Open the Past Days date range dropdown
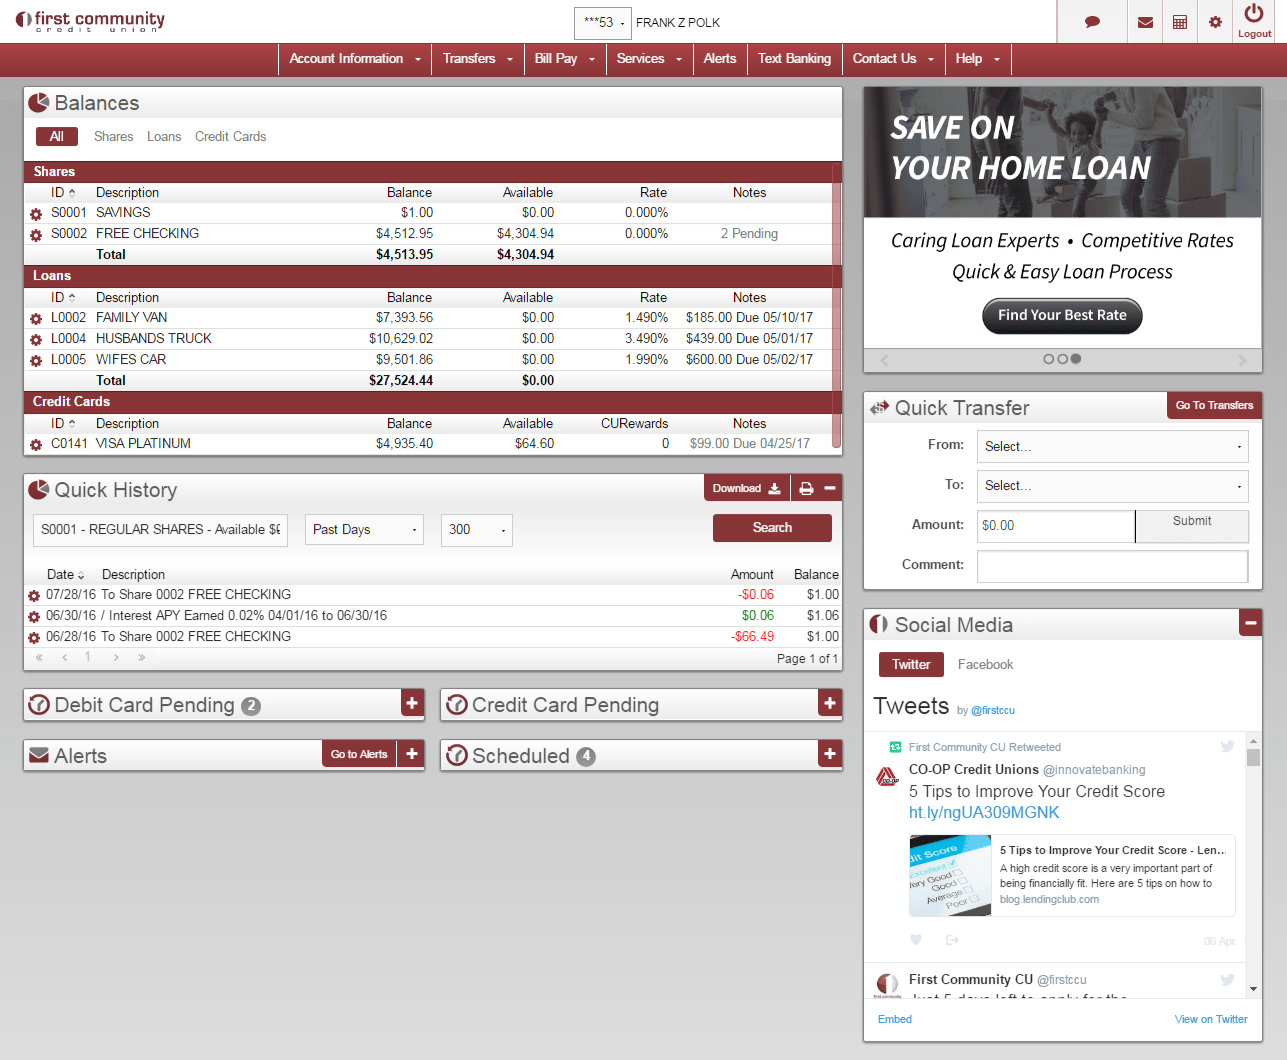The width and height of the screenshot is (1287, 1060). point(363,530)
